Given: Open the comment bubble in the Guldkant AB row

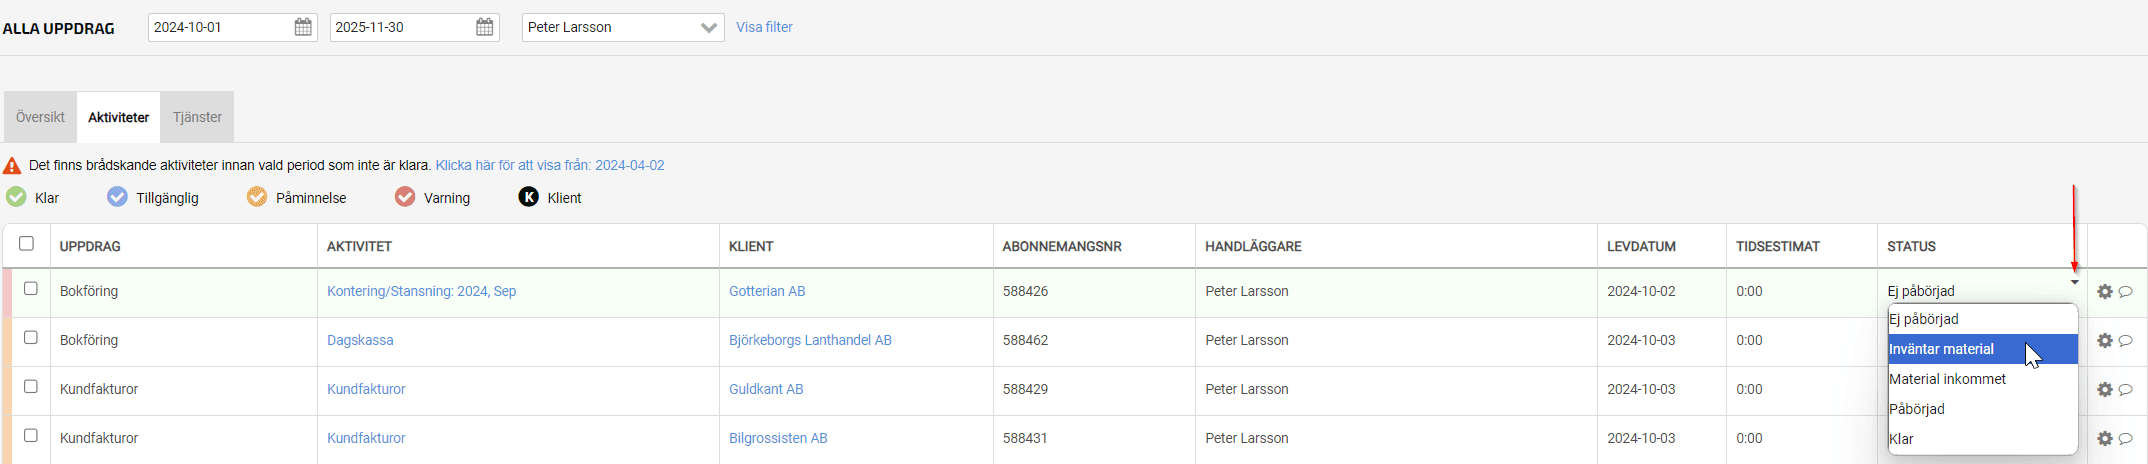Looking at the screenshot, I should (x=2126, y=390).
